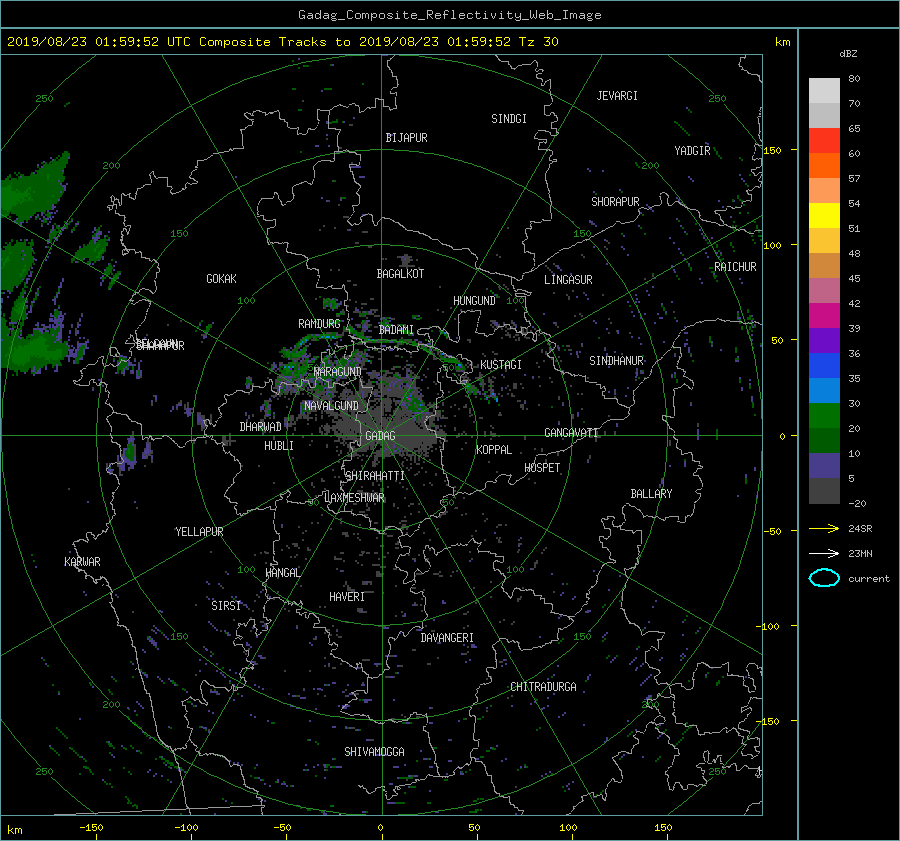Click the HUNGUND city label
This screenshot has height=841, width=900.
474,301
